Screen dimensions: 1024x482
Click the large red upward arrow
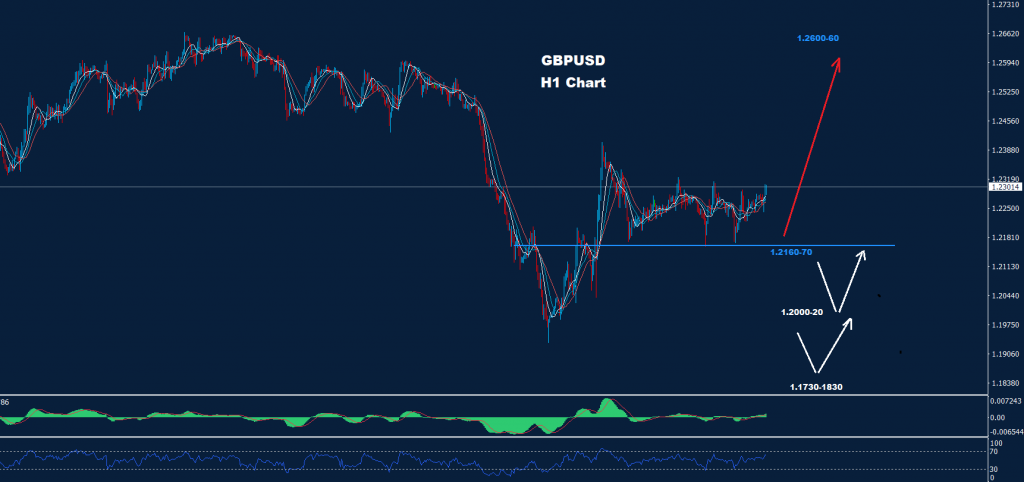click(x=810, y=146)
